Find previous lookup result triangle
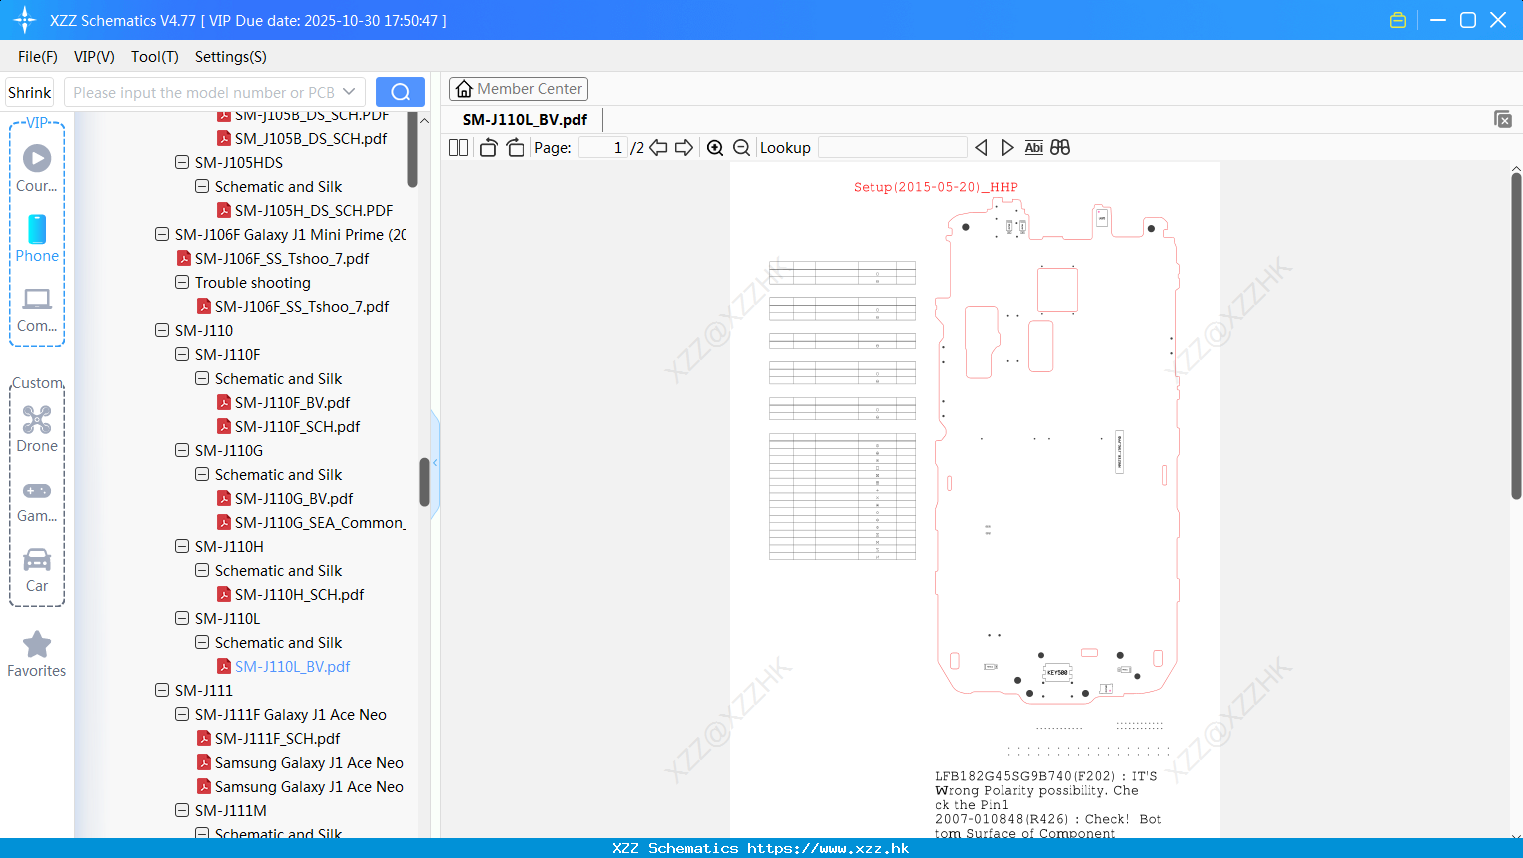This screenshot has height=858, width=1523. point(981,148)
